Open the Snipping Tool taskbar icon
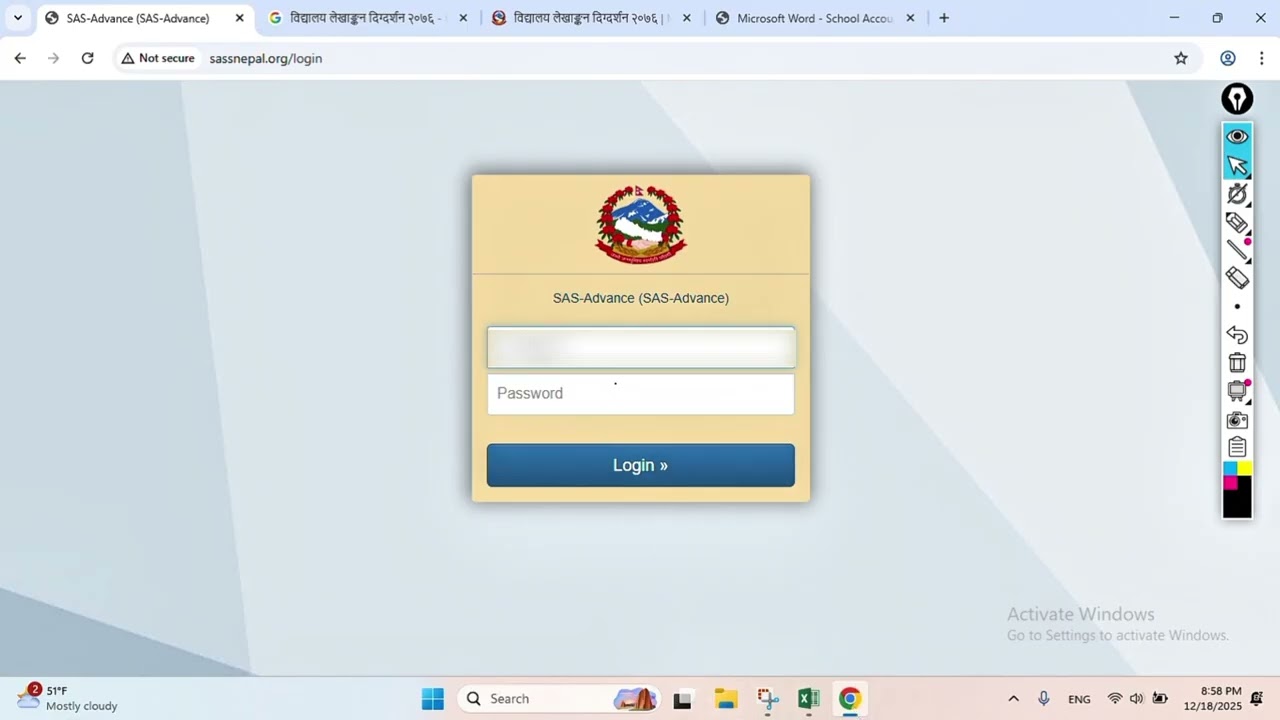Image resolution: width=1280 pixels, height=720 pixels. coord(767,699)
